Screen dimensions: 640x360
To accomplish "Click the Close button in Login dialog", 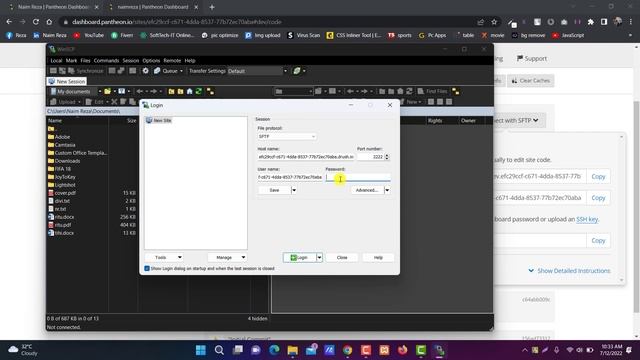I will pos(342,258).
